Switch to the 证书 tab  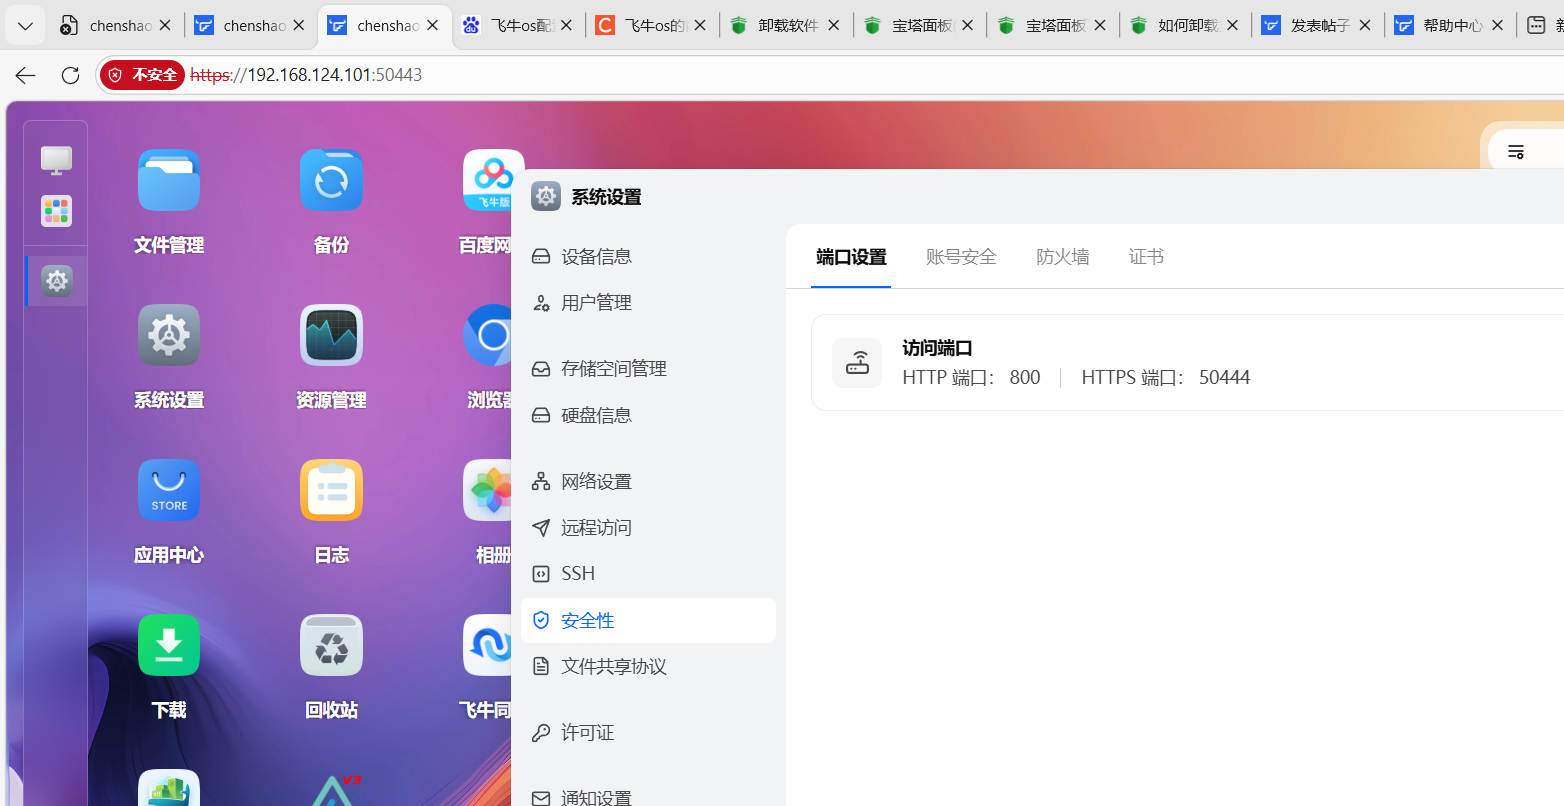1146,257
